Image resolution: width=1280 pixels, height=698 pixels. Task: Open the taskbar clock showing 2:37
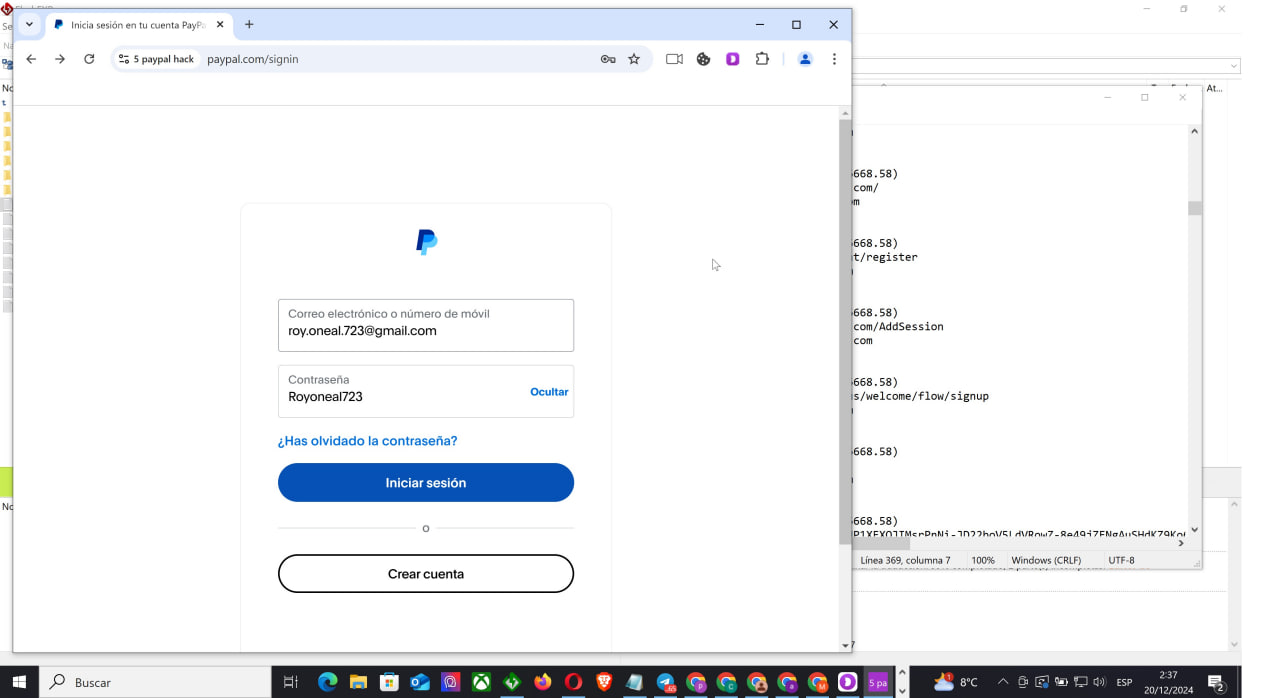1168,682
